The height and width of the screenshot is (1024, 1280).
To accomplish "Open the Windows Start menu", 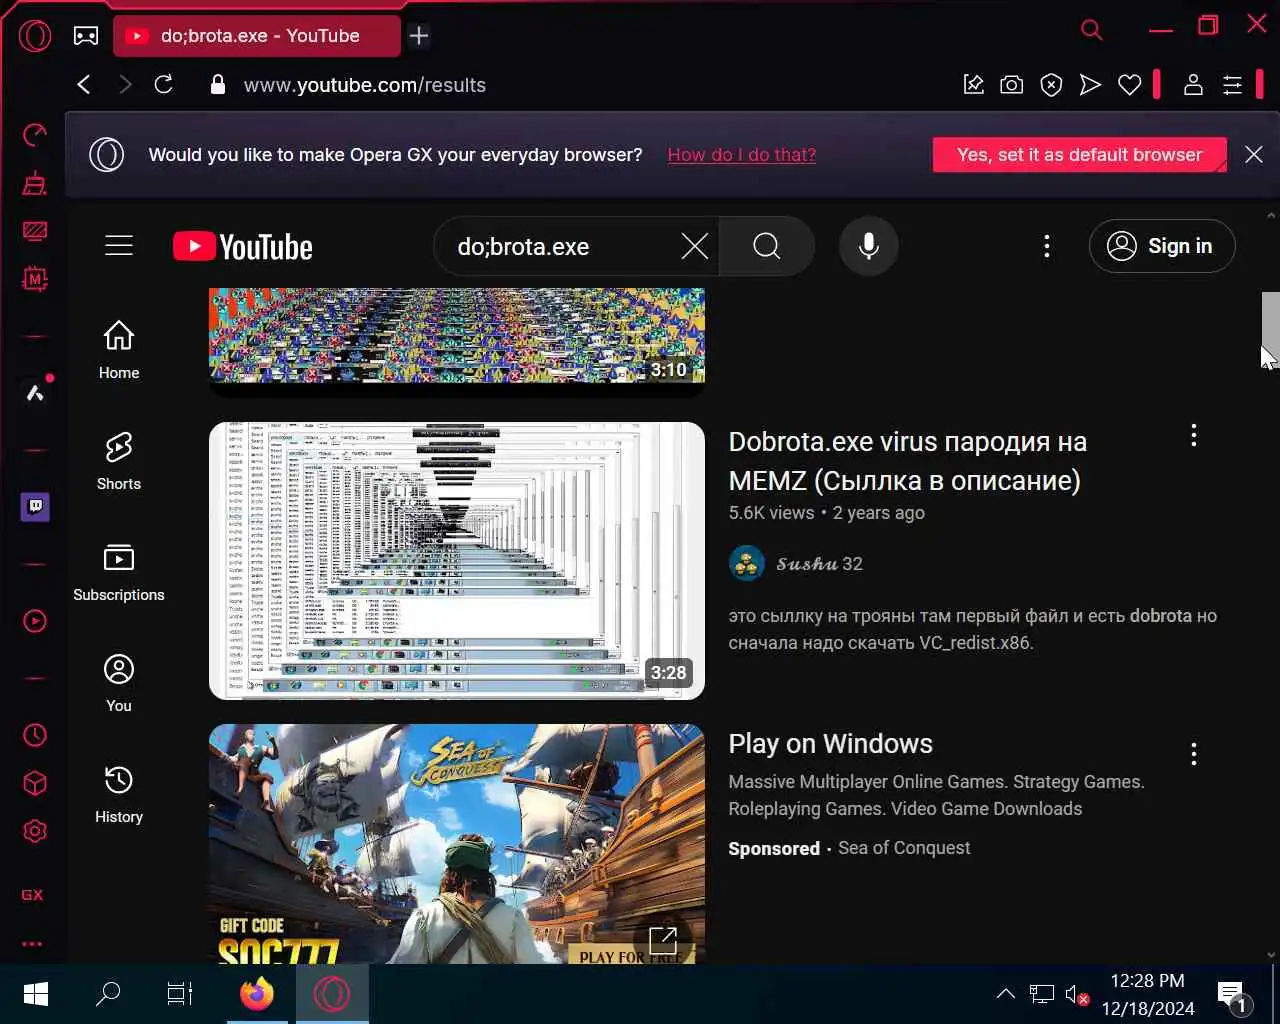I will (x=36, y=994).
